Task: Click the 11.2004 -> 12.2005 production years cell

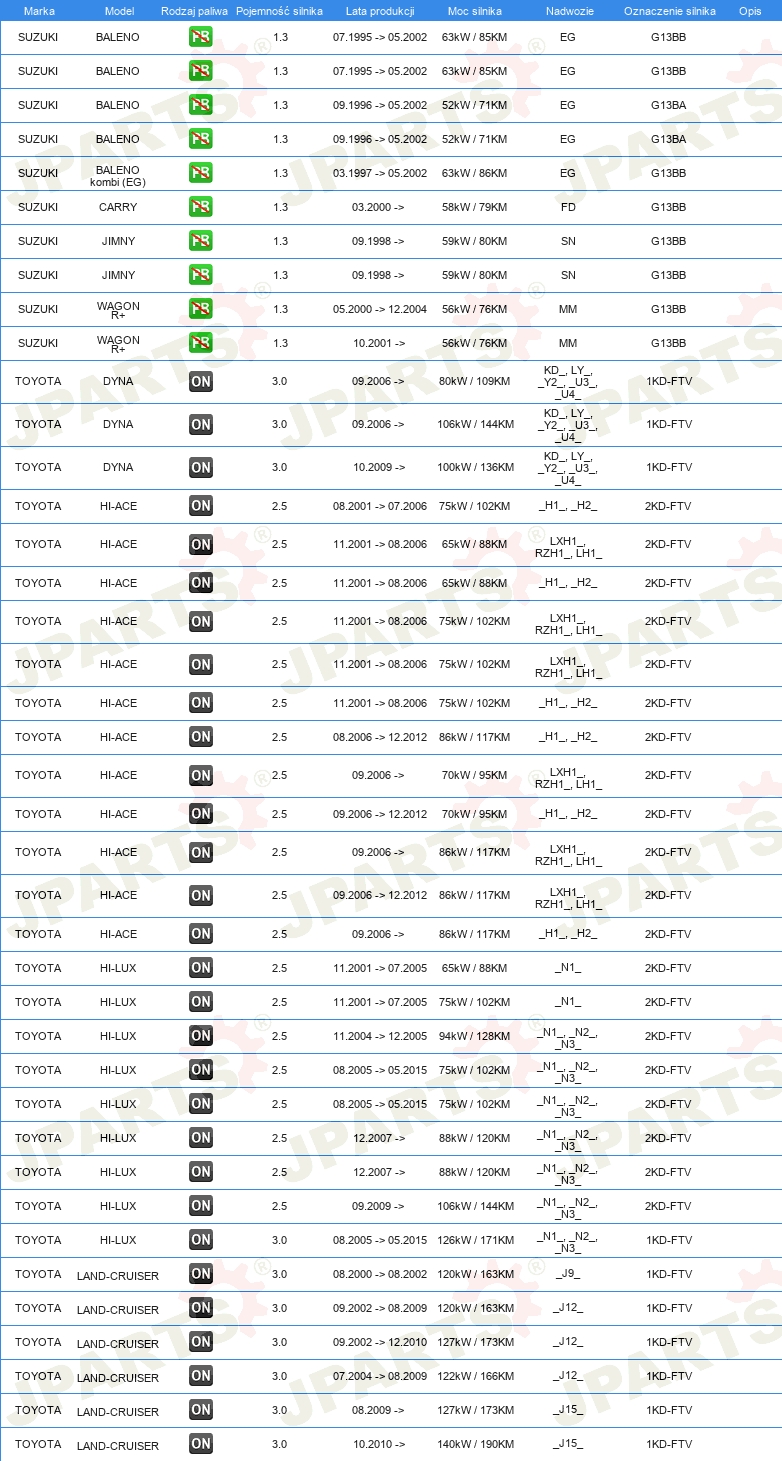Action: click(380, 1036)
